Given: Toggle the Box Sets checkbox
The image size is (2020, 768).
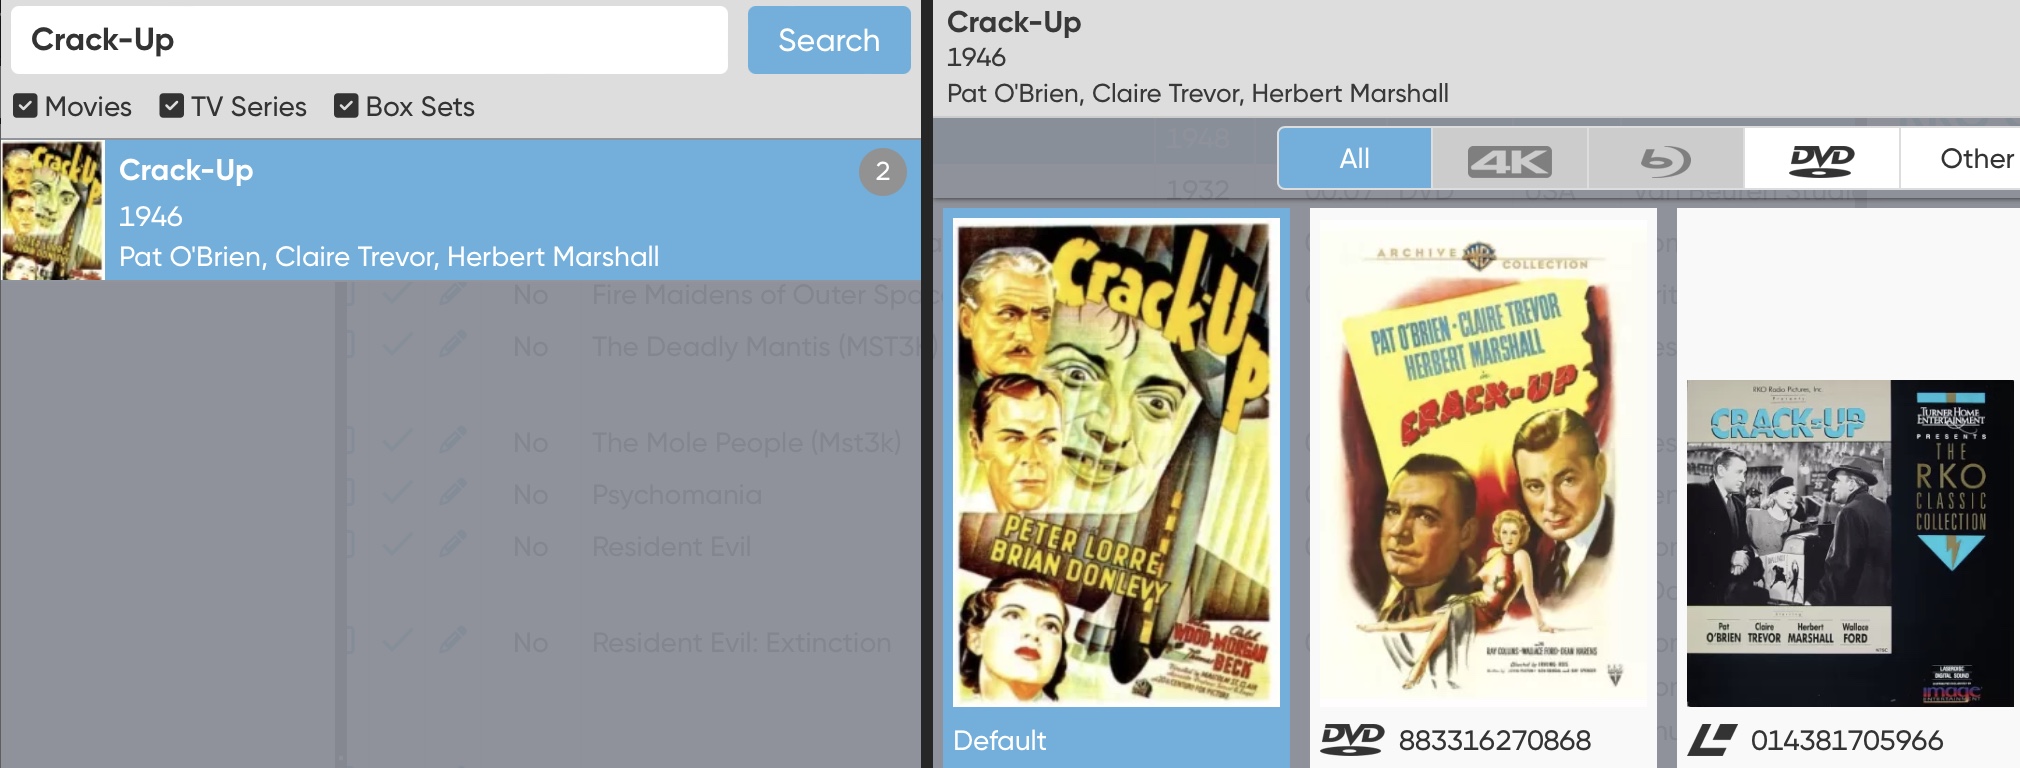Looking at the screenshot, I should coord(346,106).
